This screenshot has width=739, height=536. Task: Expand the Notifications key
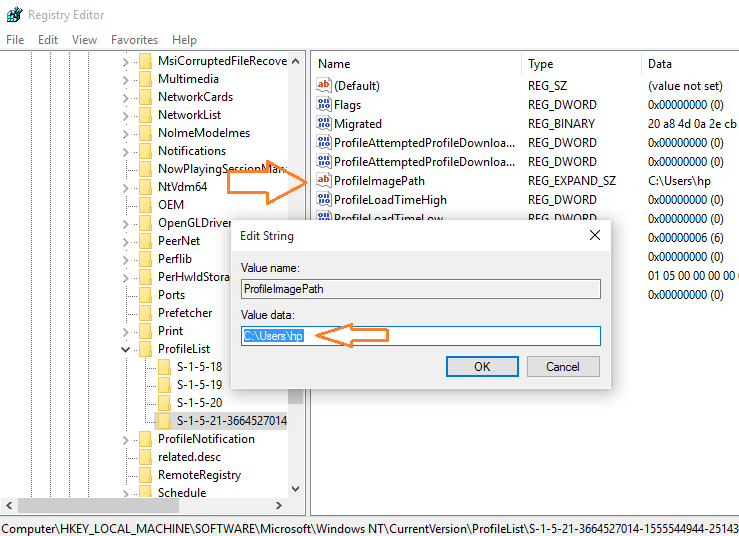(x=125, y=152)
